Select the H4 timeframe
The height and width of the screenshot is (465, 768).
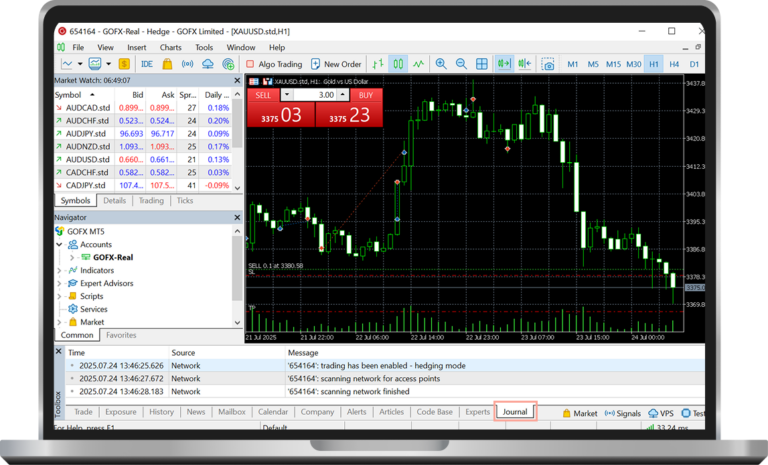point(674,64)
